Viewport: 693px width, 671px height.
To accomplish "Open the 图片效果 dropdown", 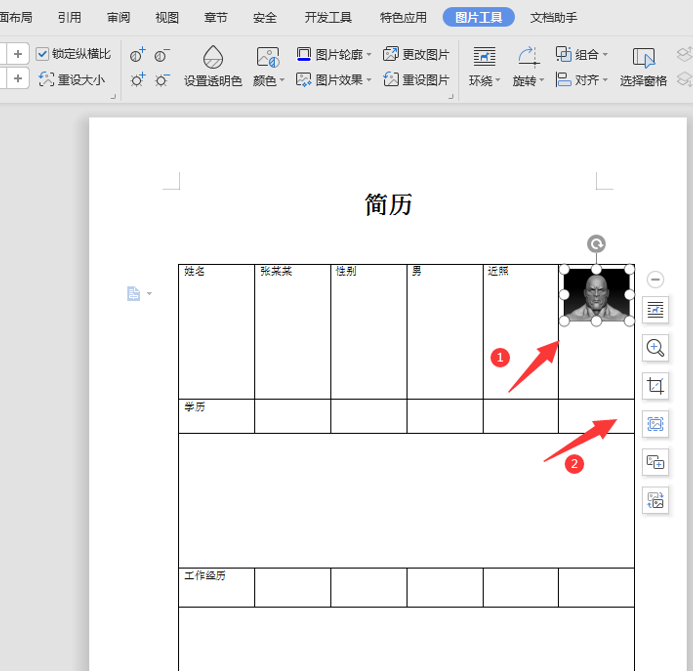I will point(334,80).
